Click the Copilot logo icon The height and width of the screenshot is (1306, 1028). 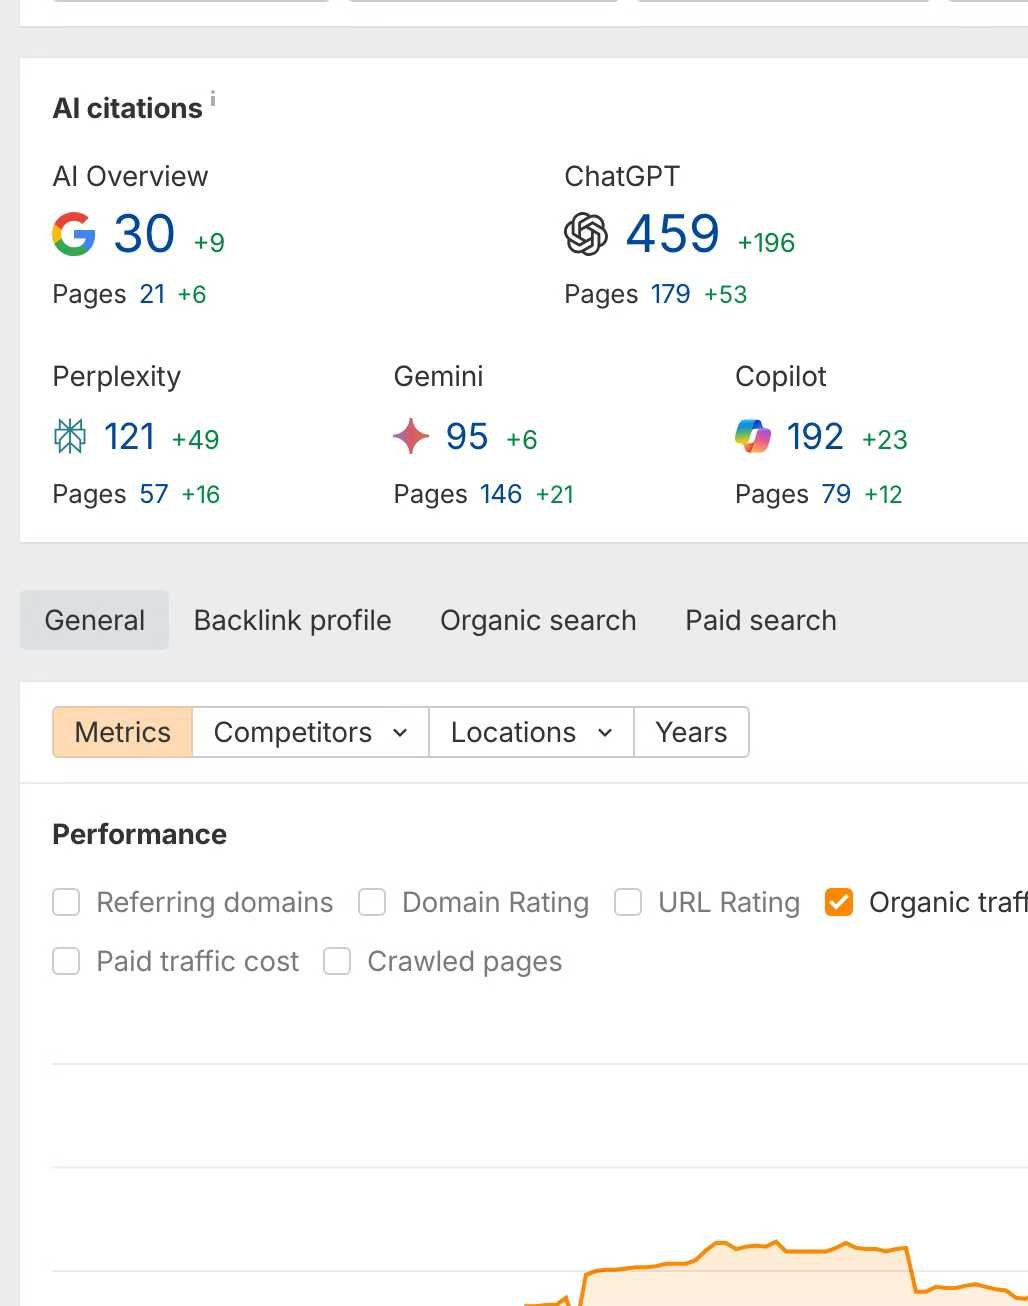(753, 437)
